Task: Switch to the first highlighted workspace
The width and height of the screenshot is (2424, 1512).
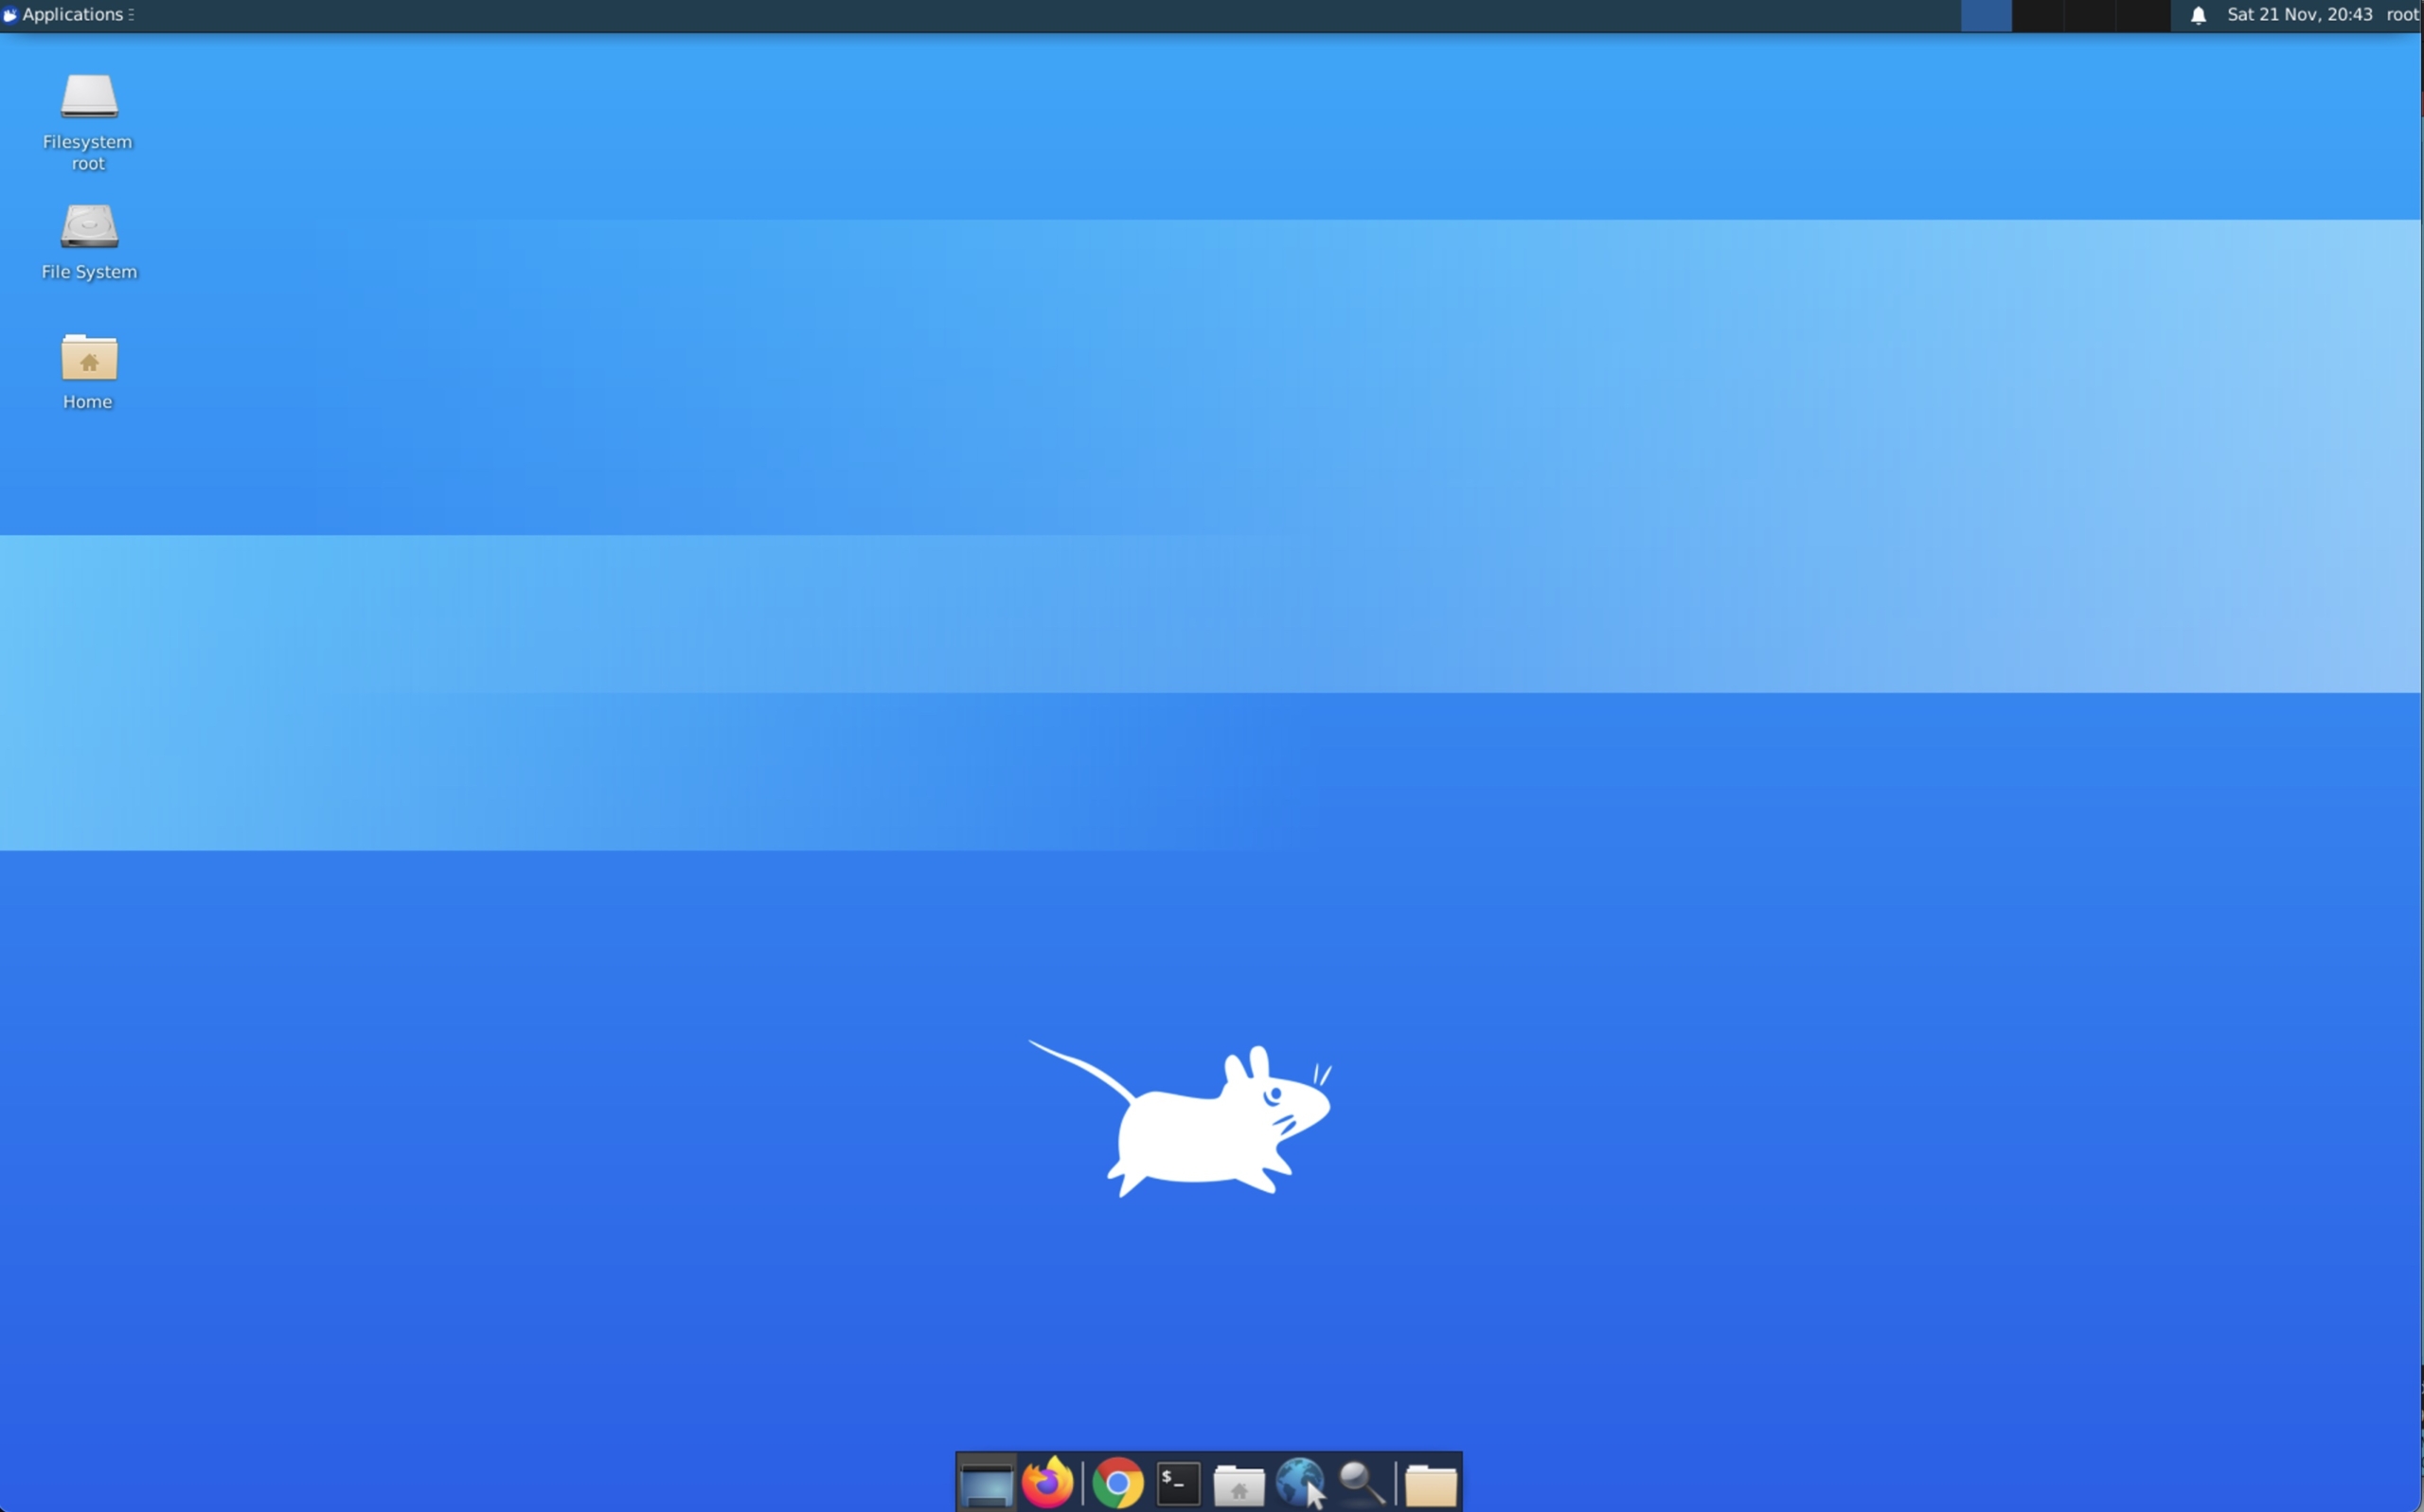Action: click(x=1986, y=16)
